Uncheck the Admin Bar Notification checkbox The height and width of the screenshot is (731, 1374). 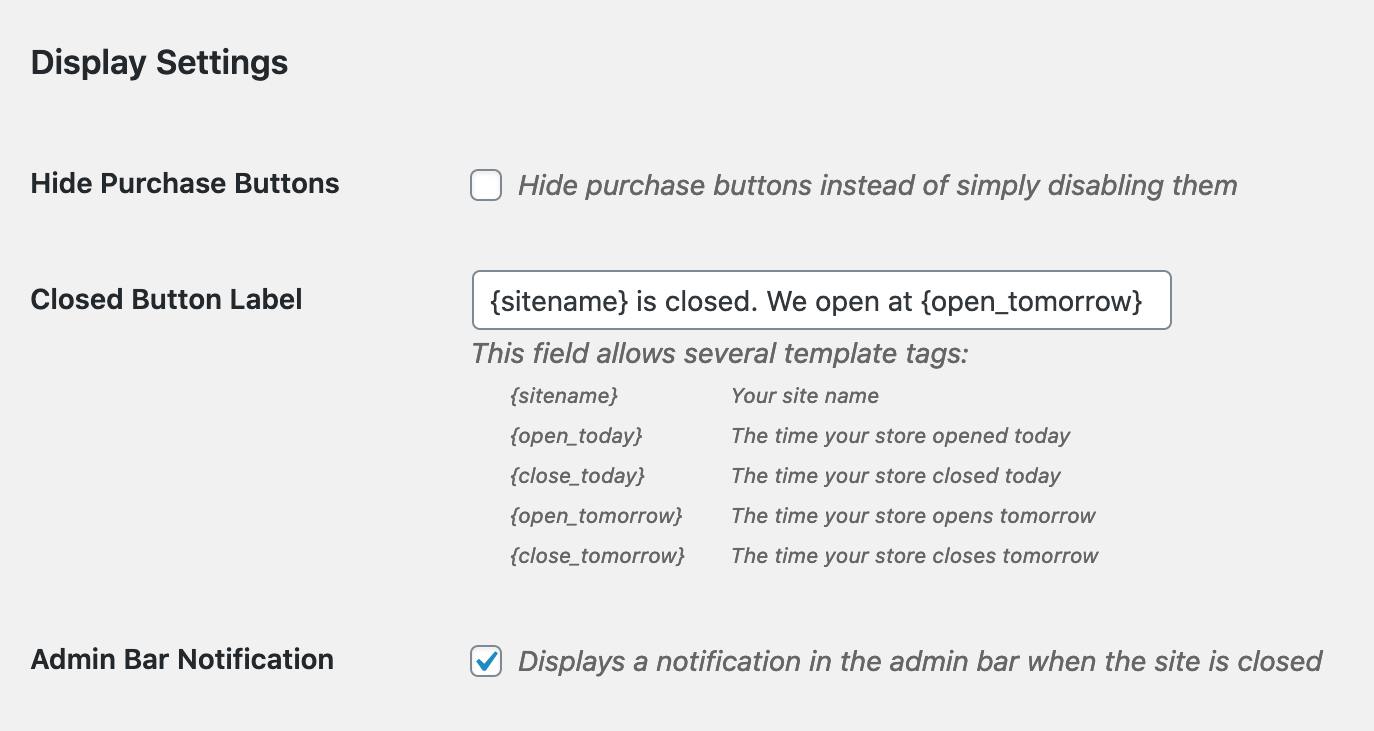point(486,661)
